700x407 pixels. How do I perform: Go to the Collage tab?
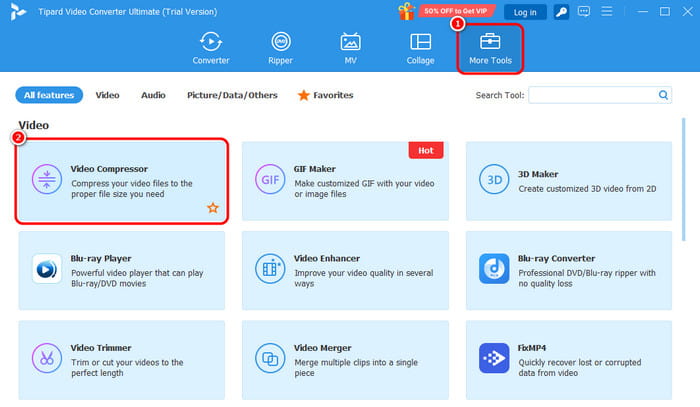[x=420, y=48]
